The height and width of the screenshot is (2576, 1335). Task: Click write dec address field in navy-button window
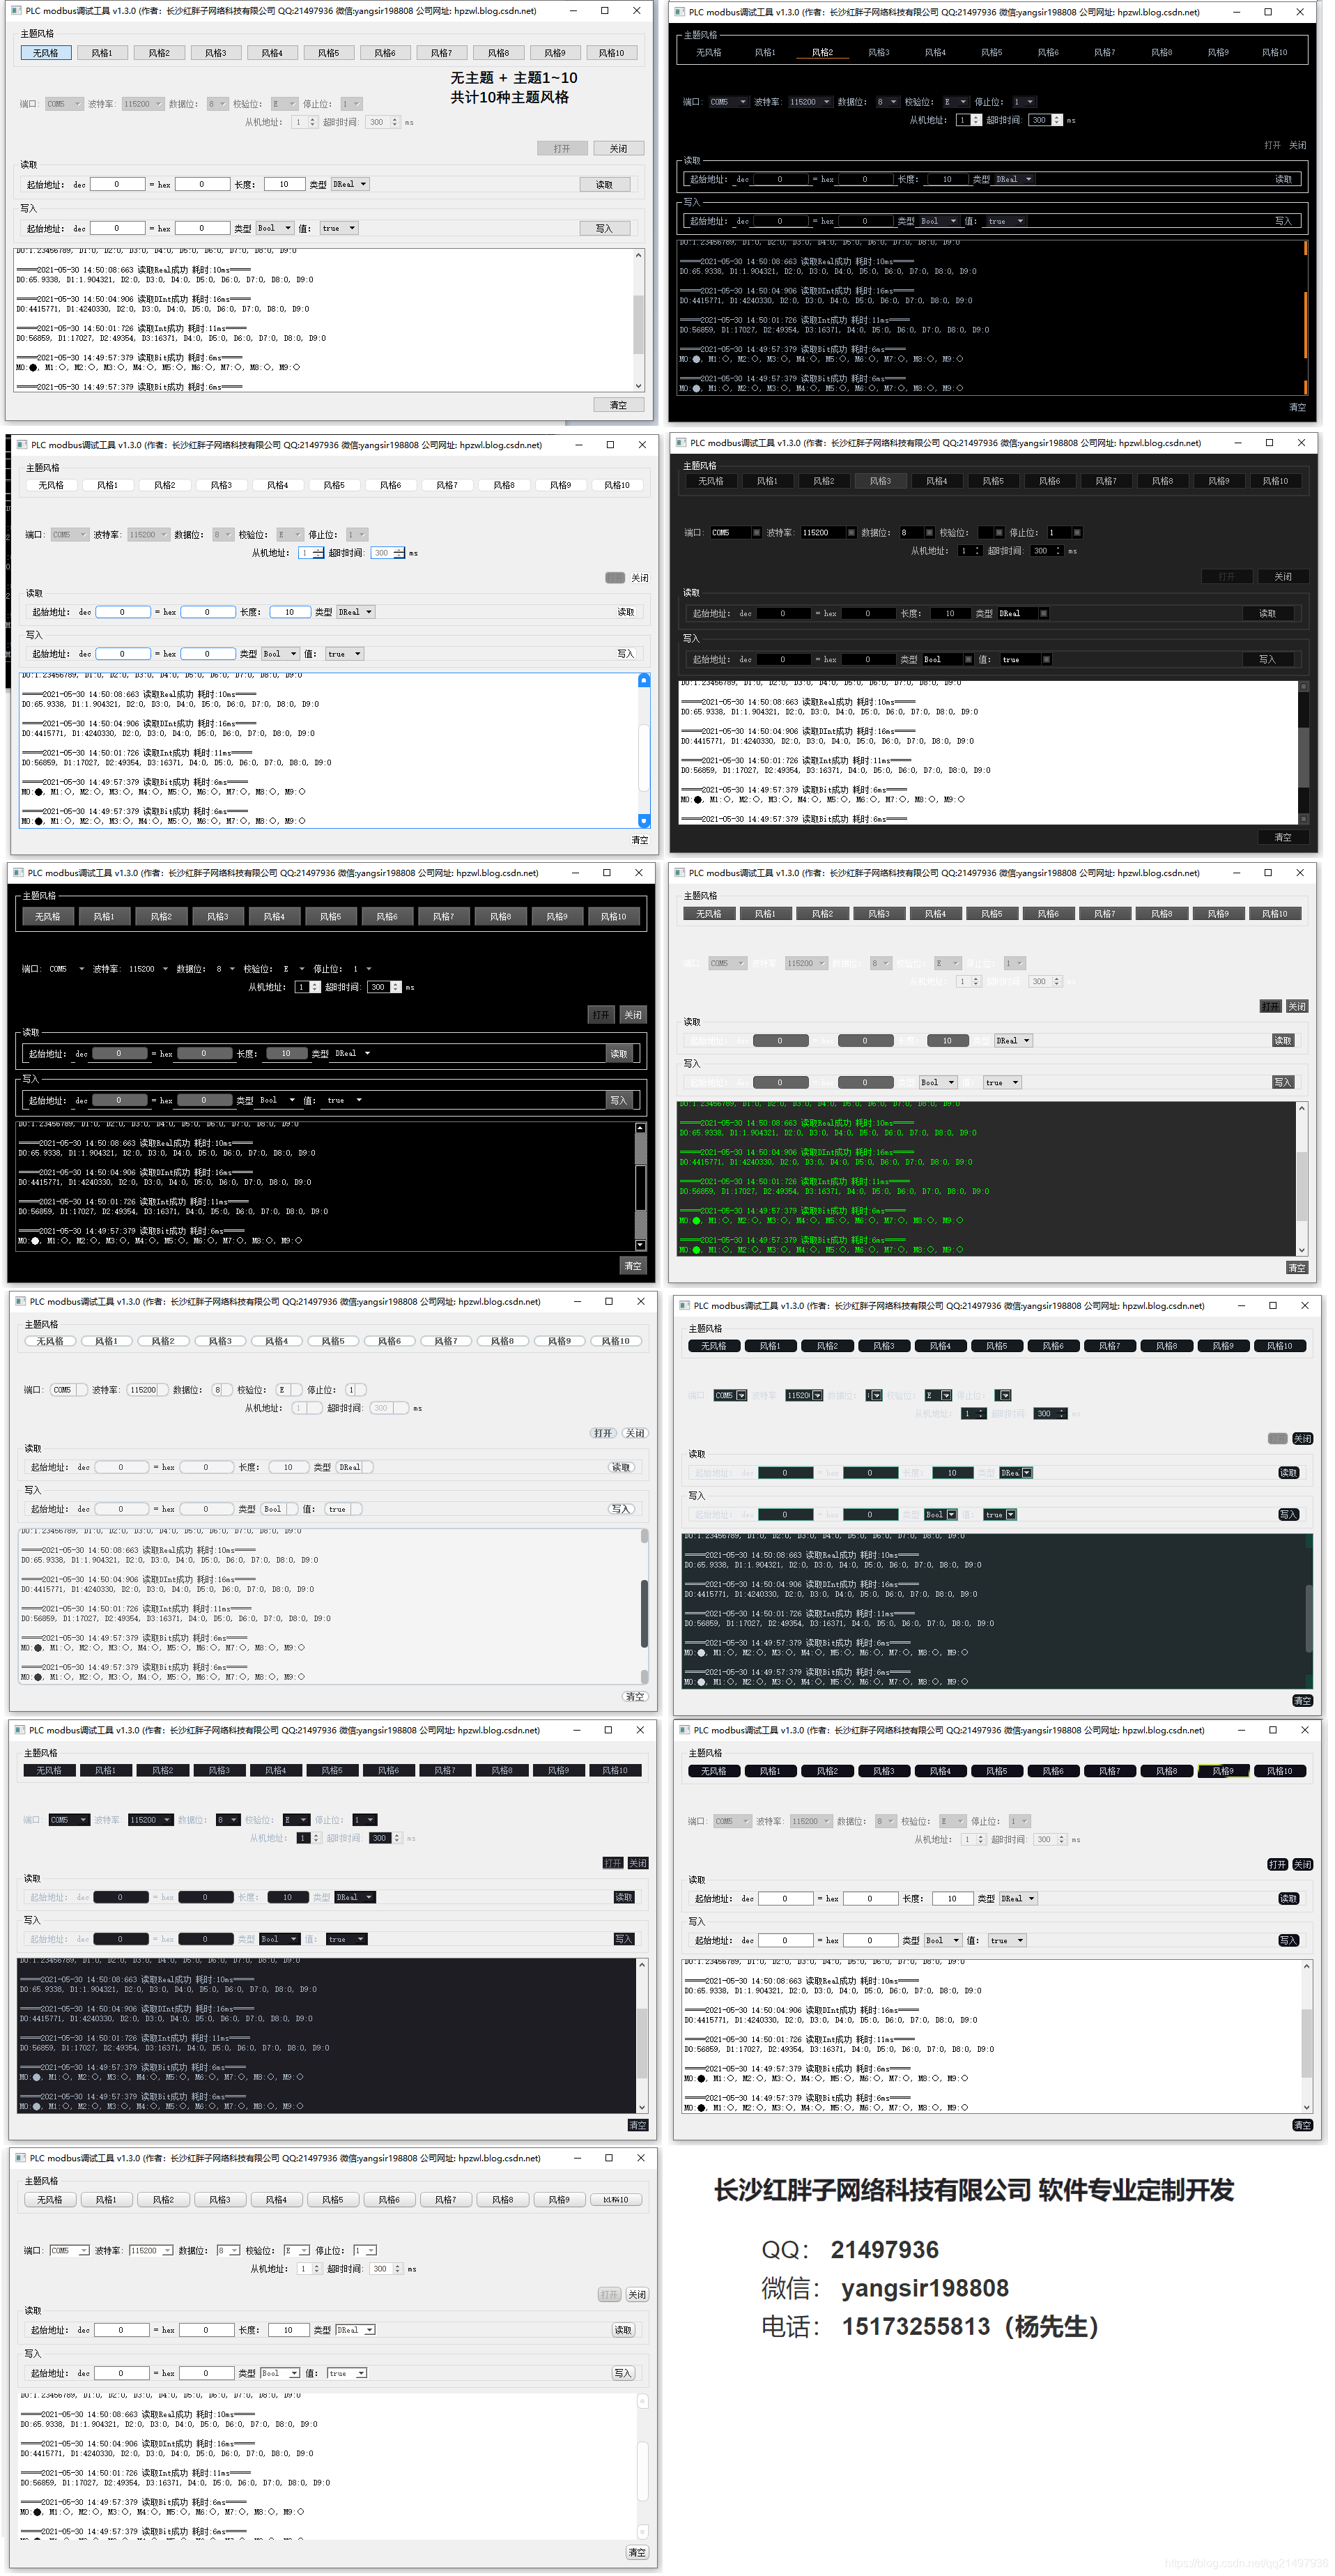pyautogui.click(x=120, y=1939)
